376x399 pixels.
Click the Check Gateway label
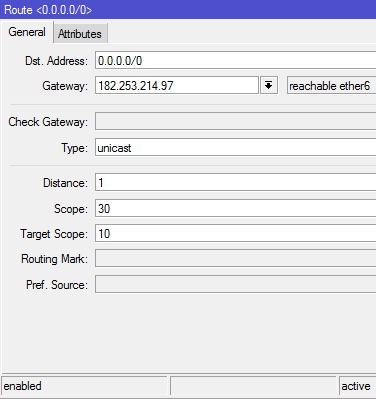click(x=48, y=122)
